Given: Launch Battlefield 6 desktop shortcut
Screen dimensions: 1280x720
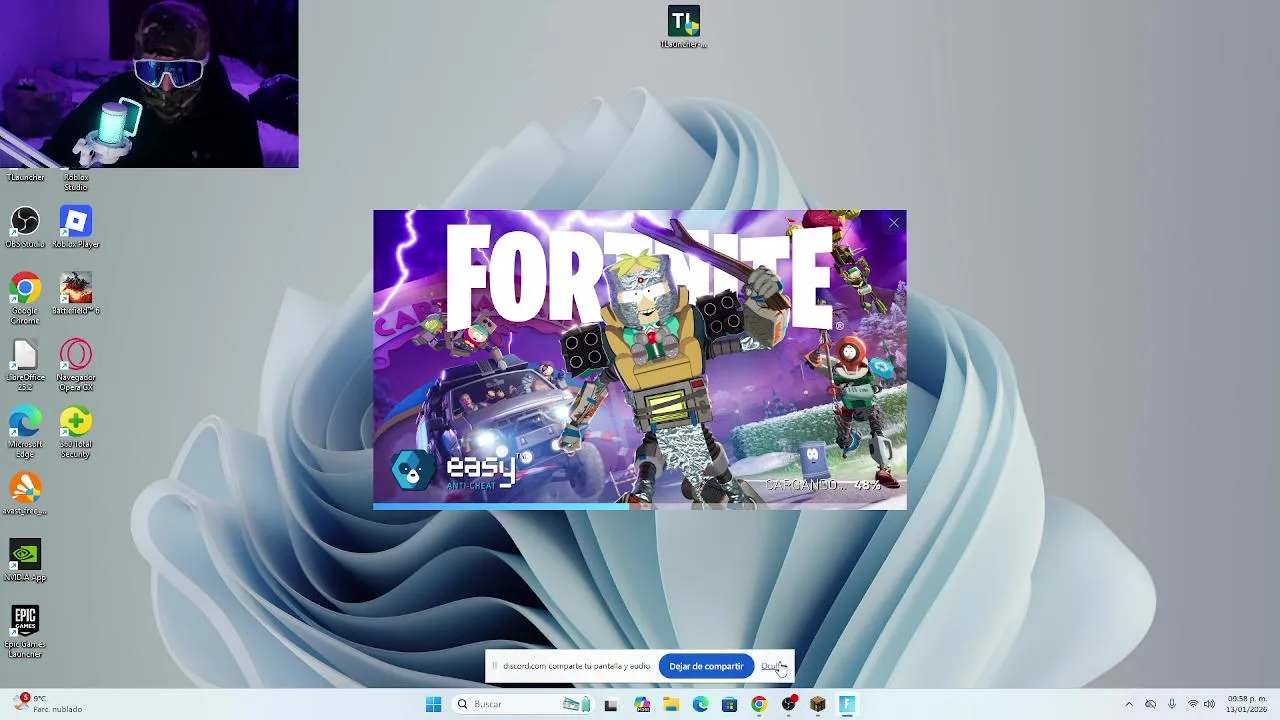Looking at the screenshot, I should click(x=76, y=295).
